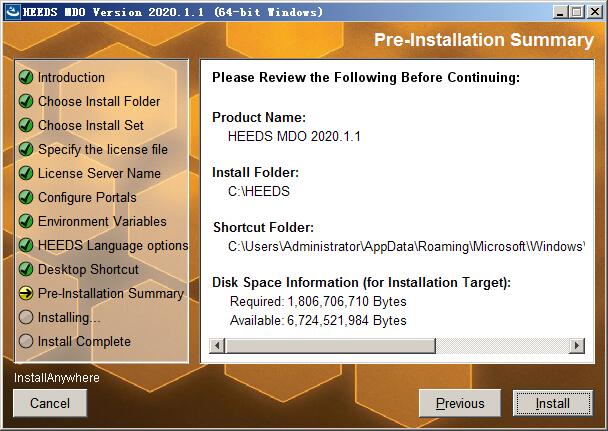Click the Install Folder: heading
The width and height of the screenshot is (608, 431).
click(256, 172)
